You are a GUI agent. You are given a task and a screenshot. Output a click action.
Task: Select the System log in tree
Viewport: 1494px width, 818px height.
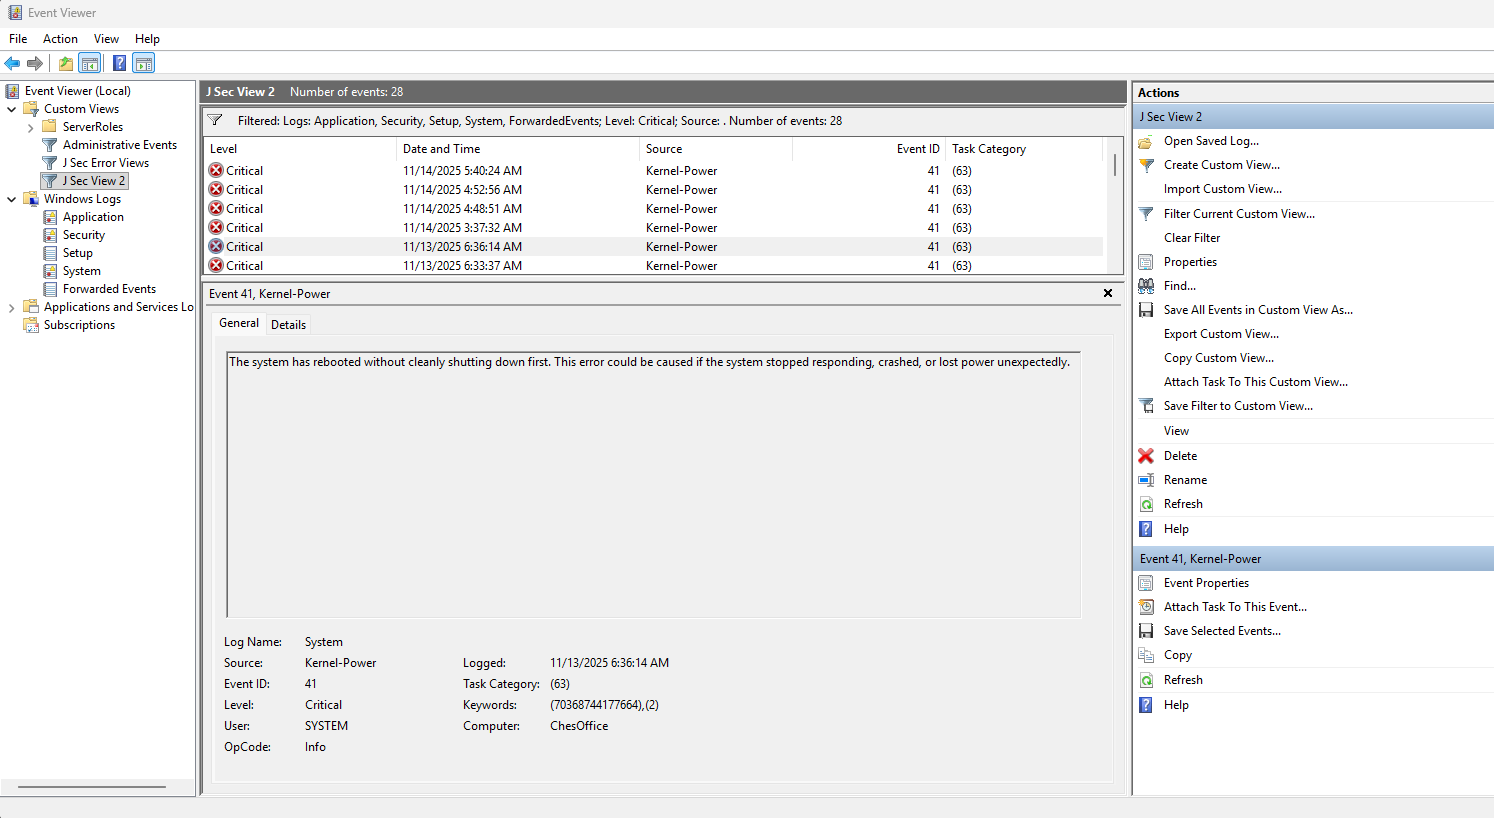(71, 271)
